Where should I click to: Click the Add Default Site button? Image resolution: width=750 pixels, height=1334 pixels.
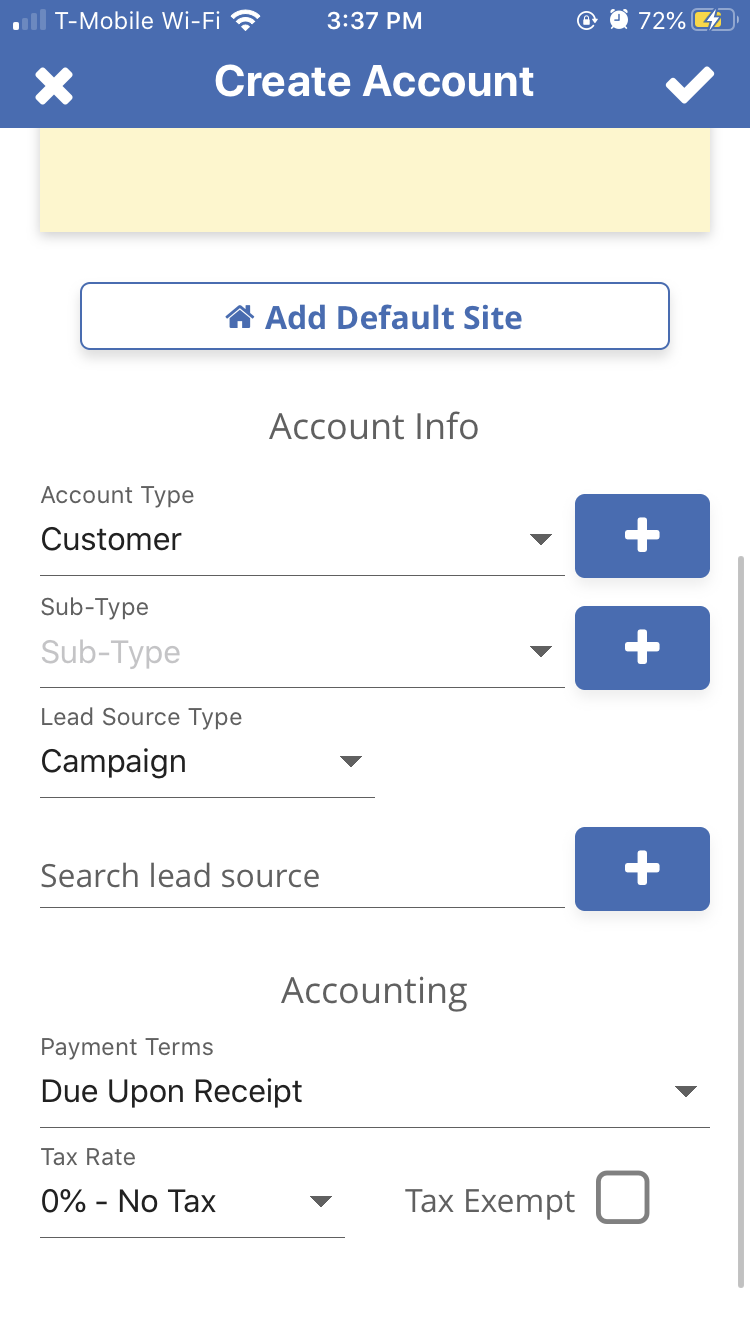(374, 317)
